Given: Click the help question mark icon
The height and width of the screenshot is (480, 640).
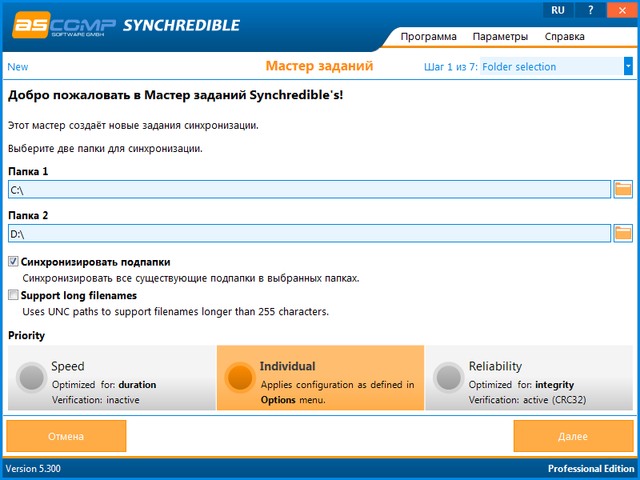Looking at the screenshot, I should click(x=590, y=10).
